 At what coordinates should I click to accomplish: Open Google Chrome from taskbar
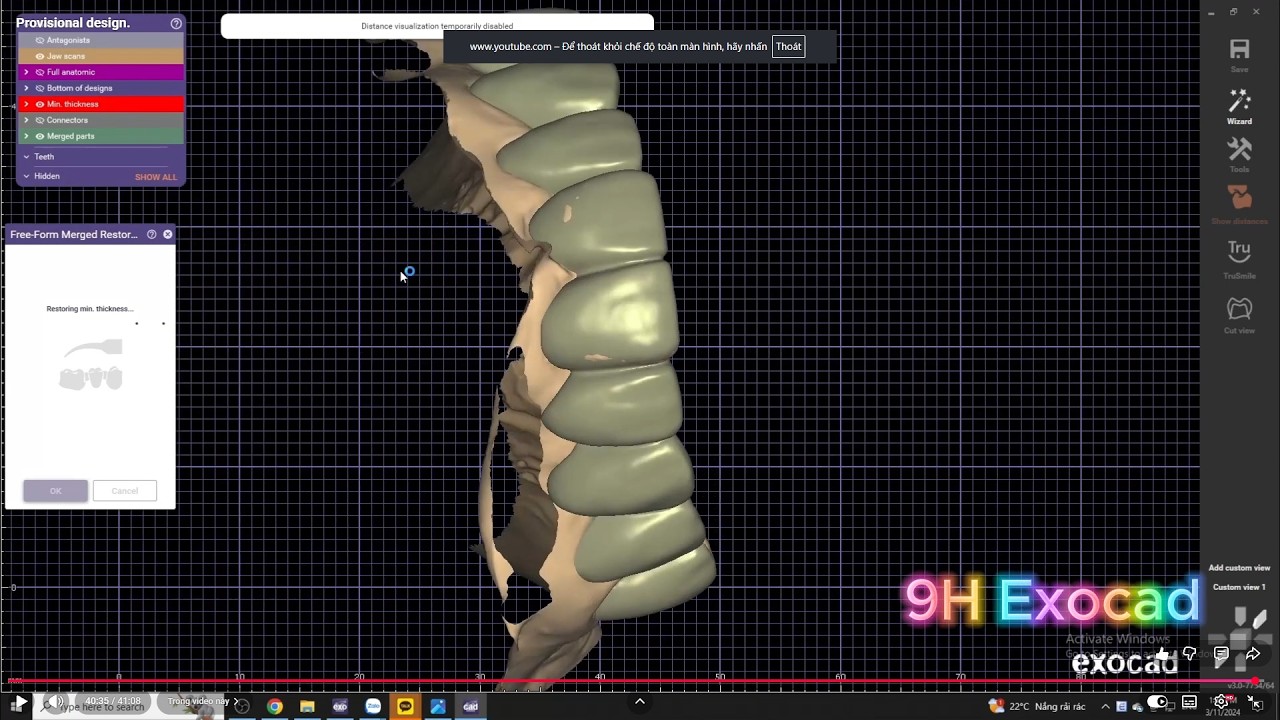tap(275, 706)
